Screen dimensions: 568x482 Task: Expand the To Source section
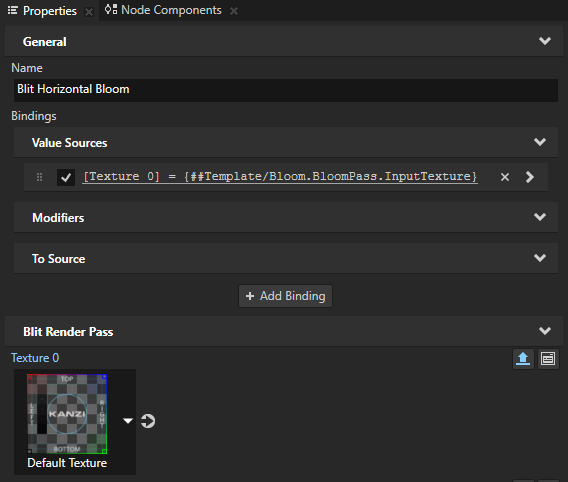pyautogui.click(x=540, y=258)
